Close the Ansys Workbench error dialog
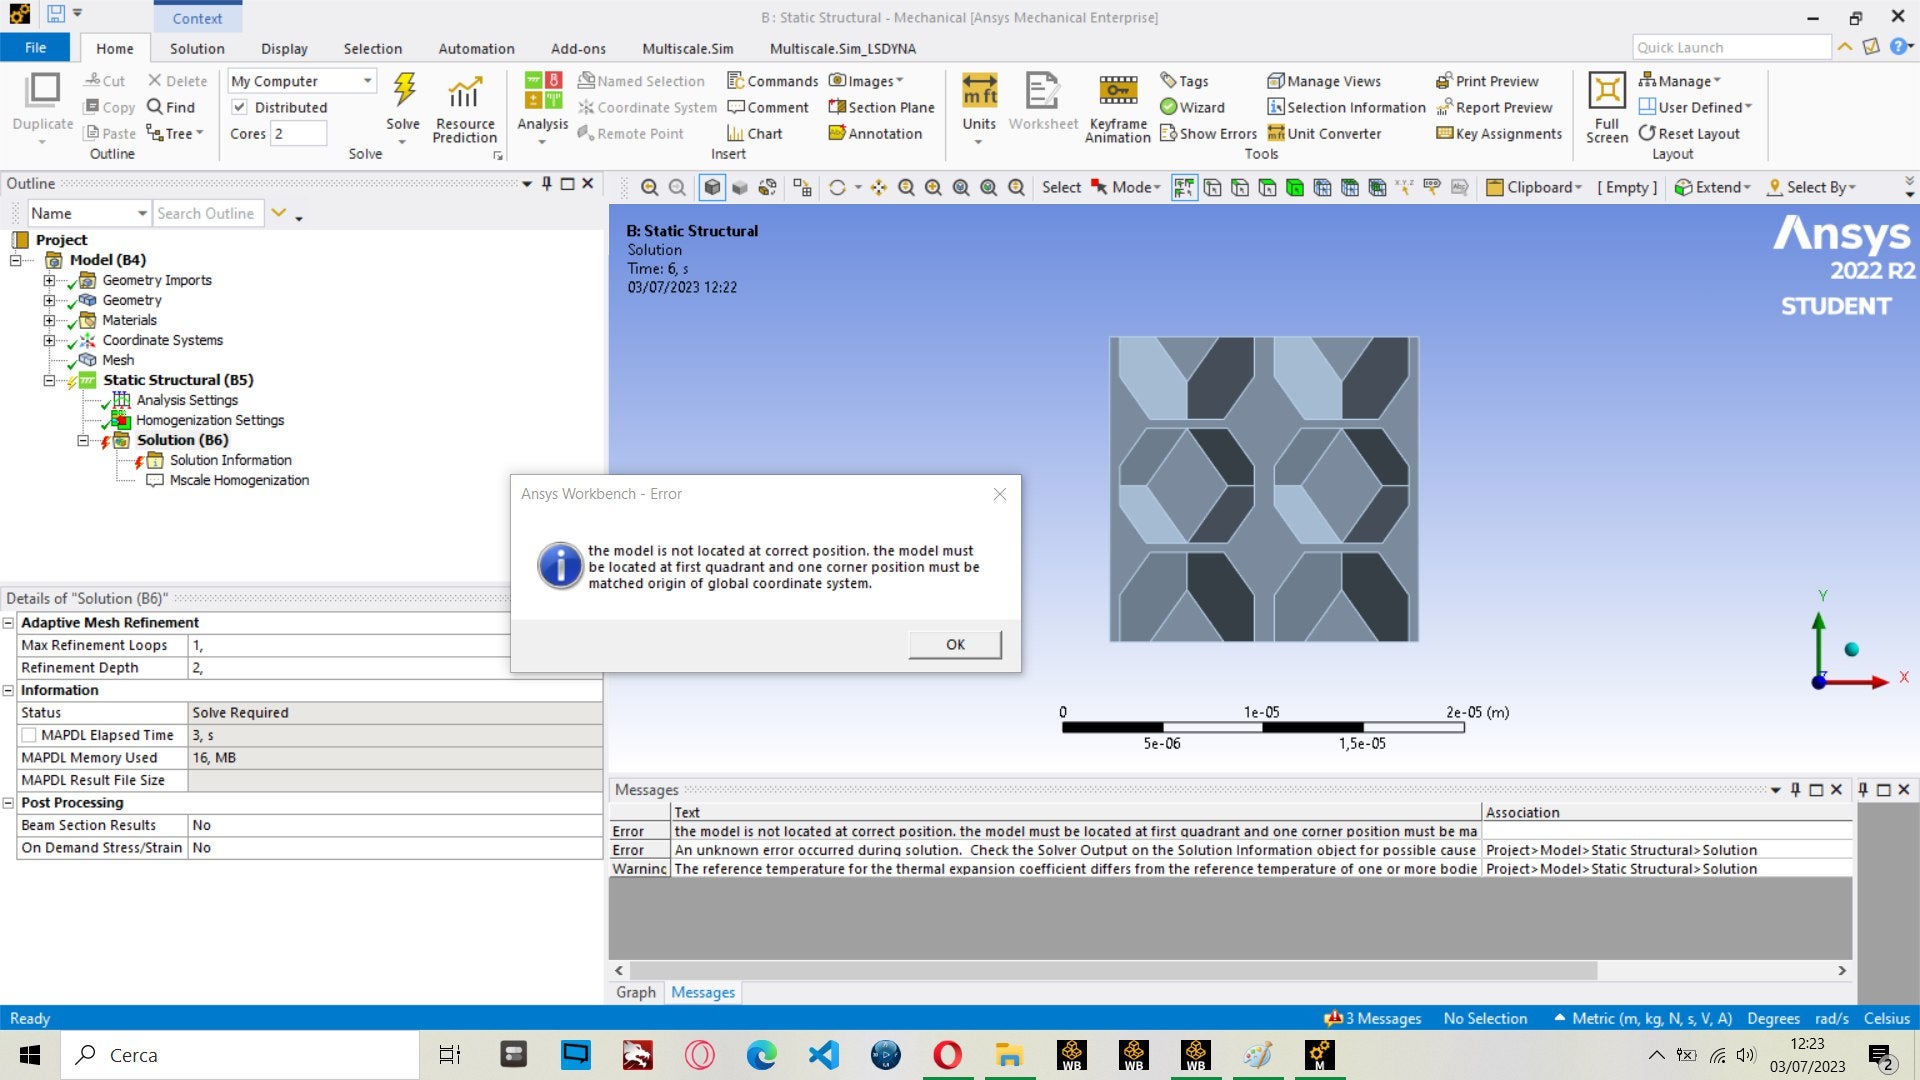This screenshot has height=1080, width=1920. pos(999,494)
